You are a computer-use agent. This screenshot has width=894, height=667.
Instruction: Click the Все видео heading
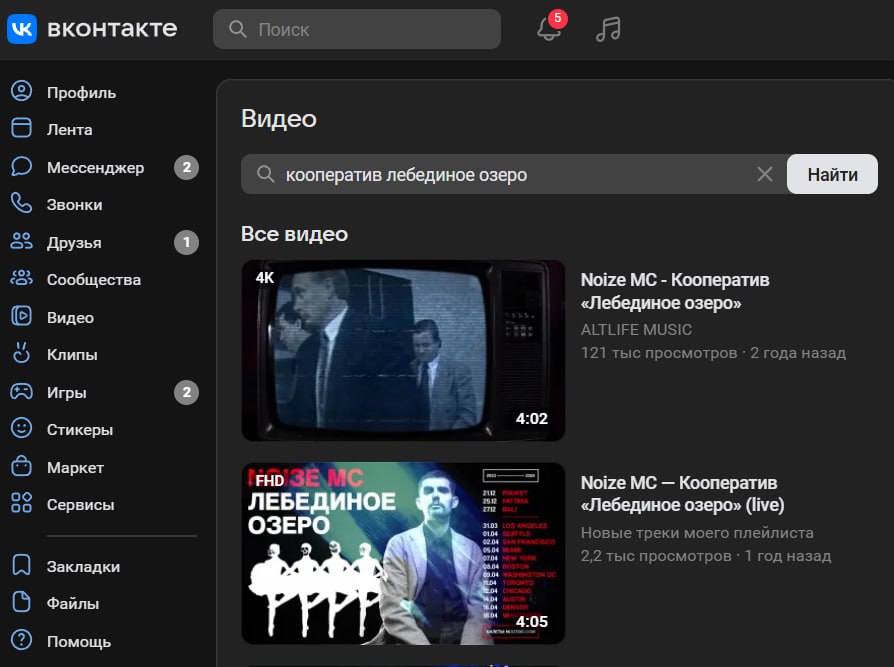tap(294, 234)
